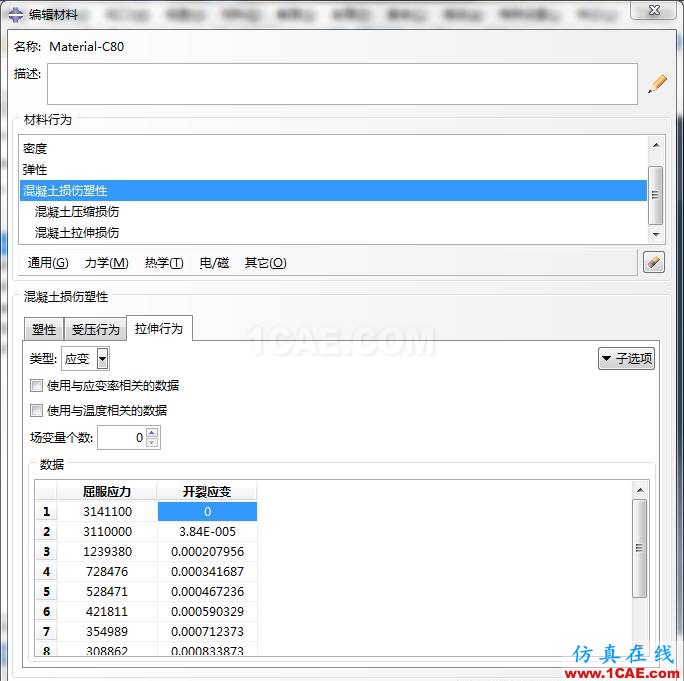This screenshot has height=681, width=684.
Task: Click the Abaqus logo in title bar
Action: click(x=16, y=14)
